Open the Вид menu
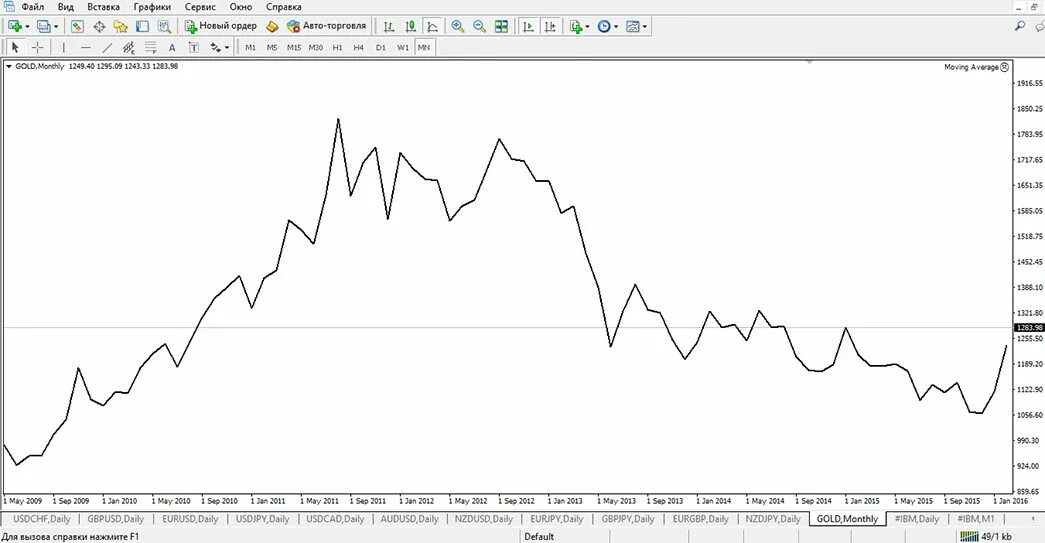1045x543 pixels. point(65,7)
